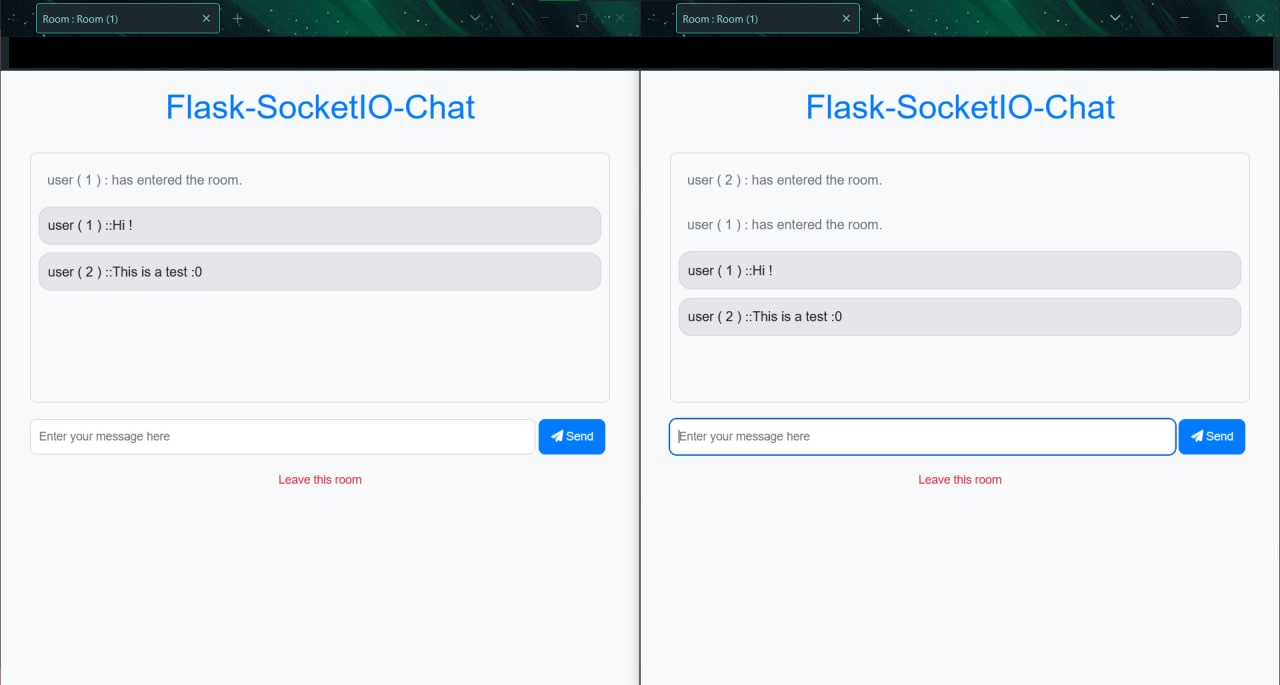The height and width of the screenshot is (685, 1280).
Task: Close the Room (1) tab in the right window
Action: point(846,18)
